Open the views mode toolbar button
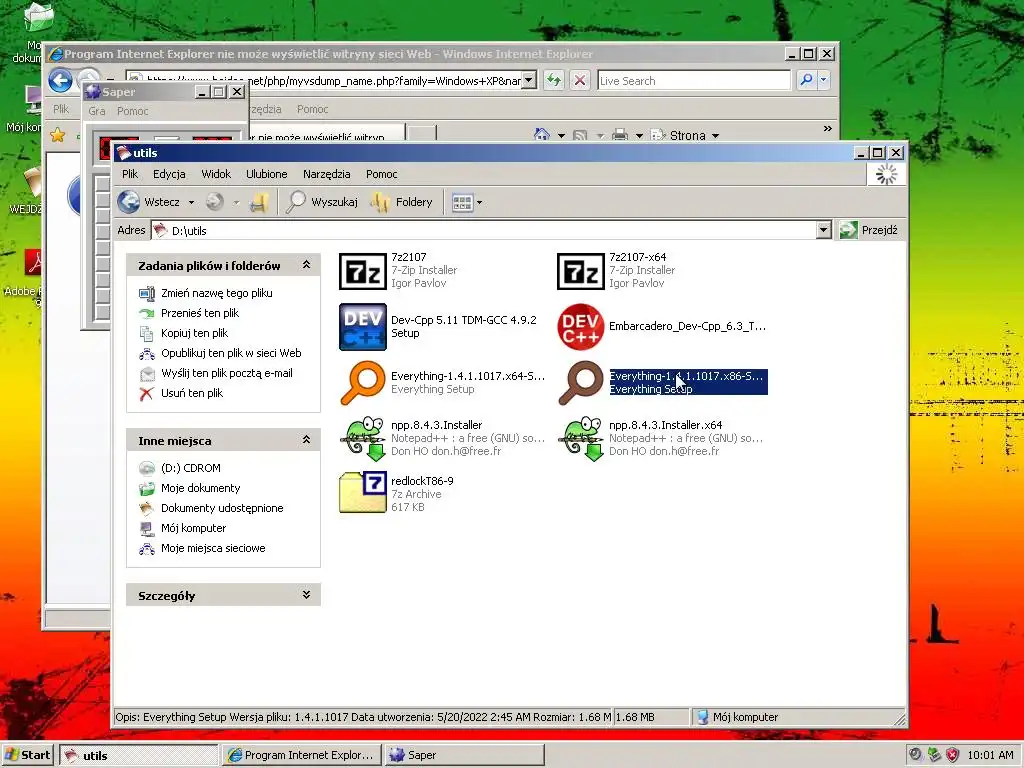1024x768 pixels. (x=462, y=202)
